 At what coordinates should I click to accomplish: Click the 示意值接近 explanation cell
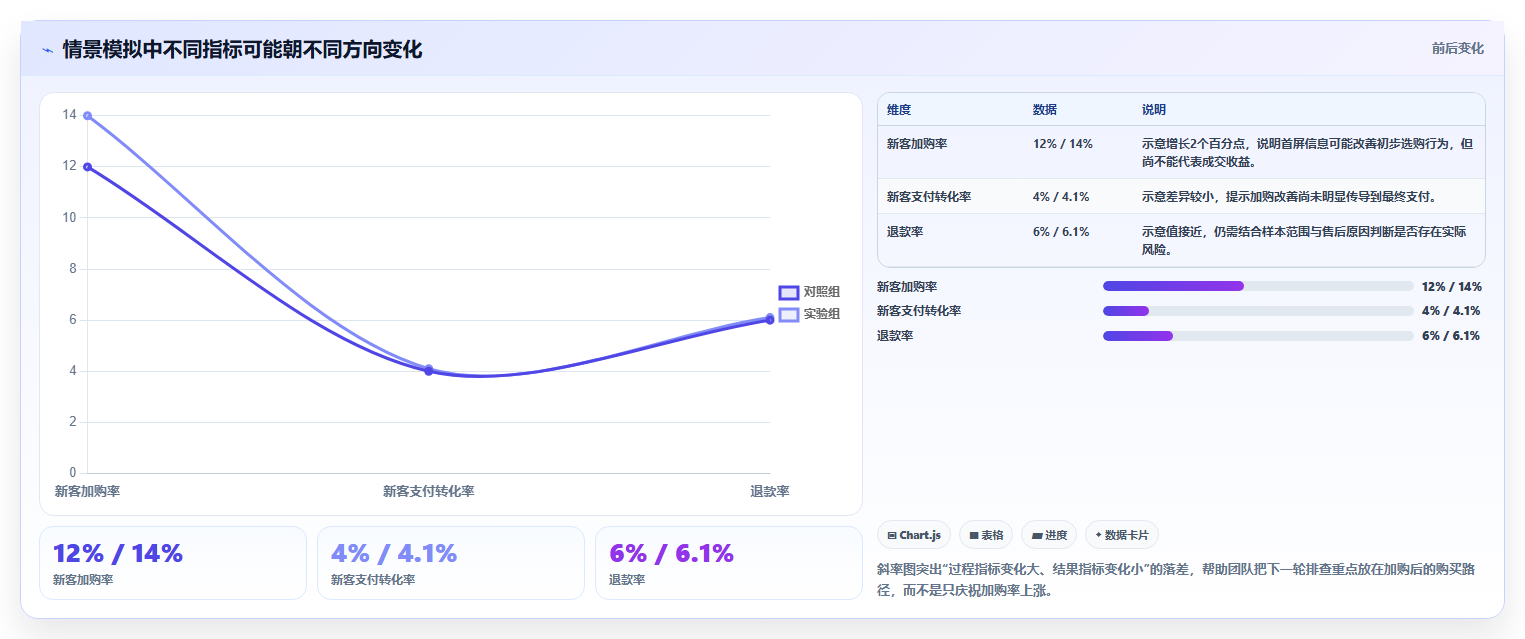1304,240
